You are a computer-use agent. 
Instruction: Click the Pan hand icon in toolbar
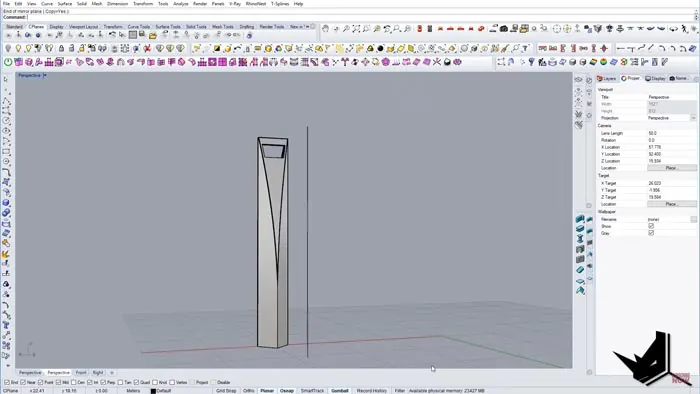pos(325,29)
